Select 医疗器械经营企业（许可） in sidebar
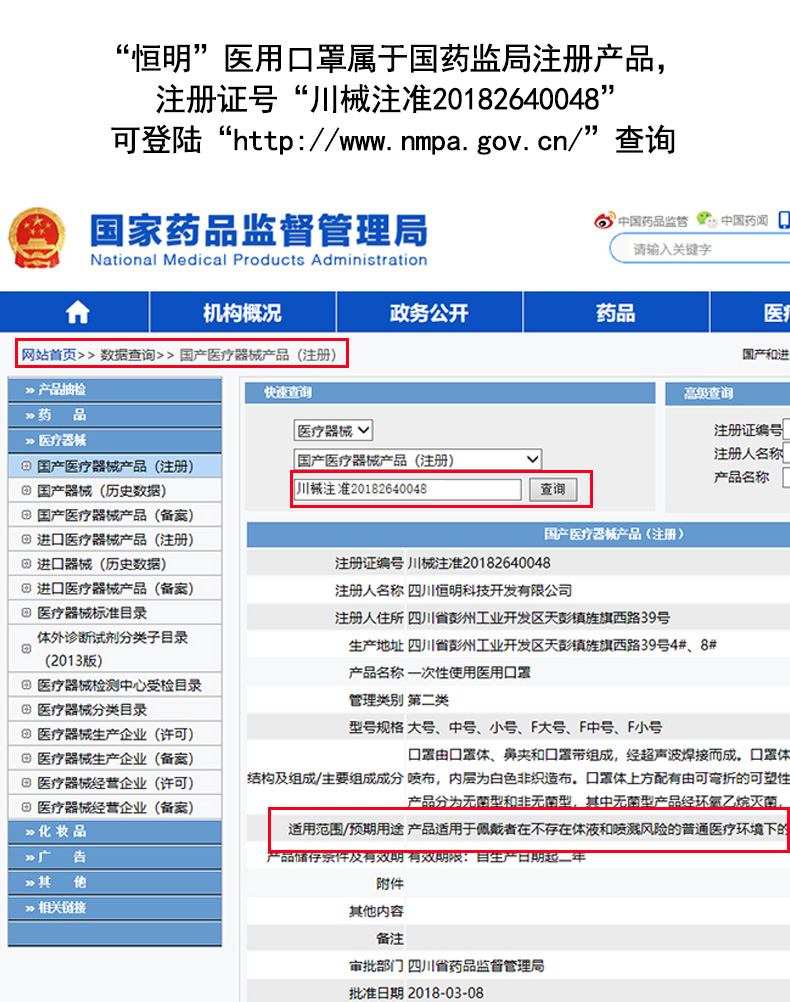 click(115, 783)
